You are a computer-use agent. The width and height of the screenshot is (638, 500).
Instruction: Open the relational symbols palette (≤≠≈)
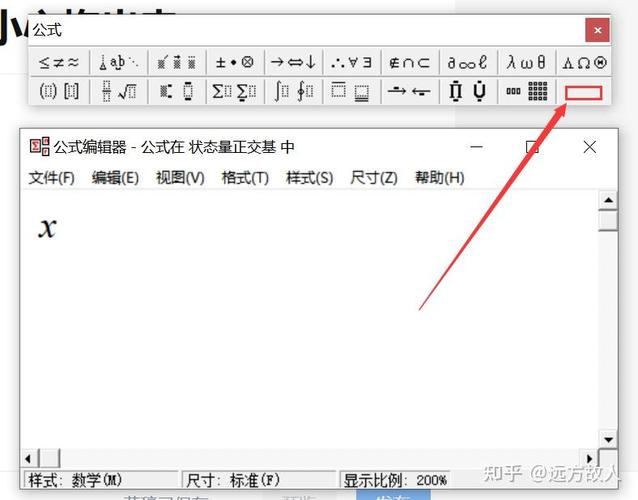[x=59, y=62]
